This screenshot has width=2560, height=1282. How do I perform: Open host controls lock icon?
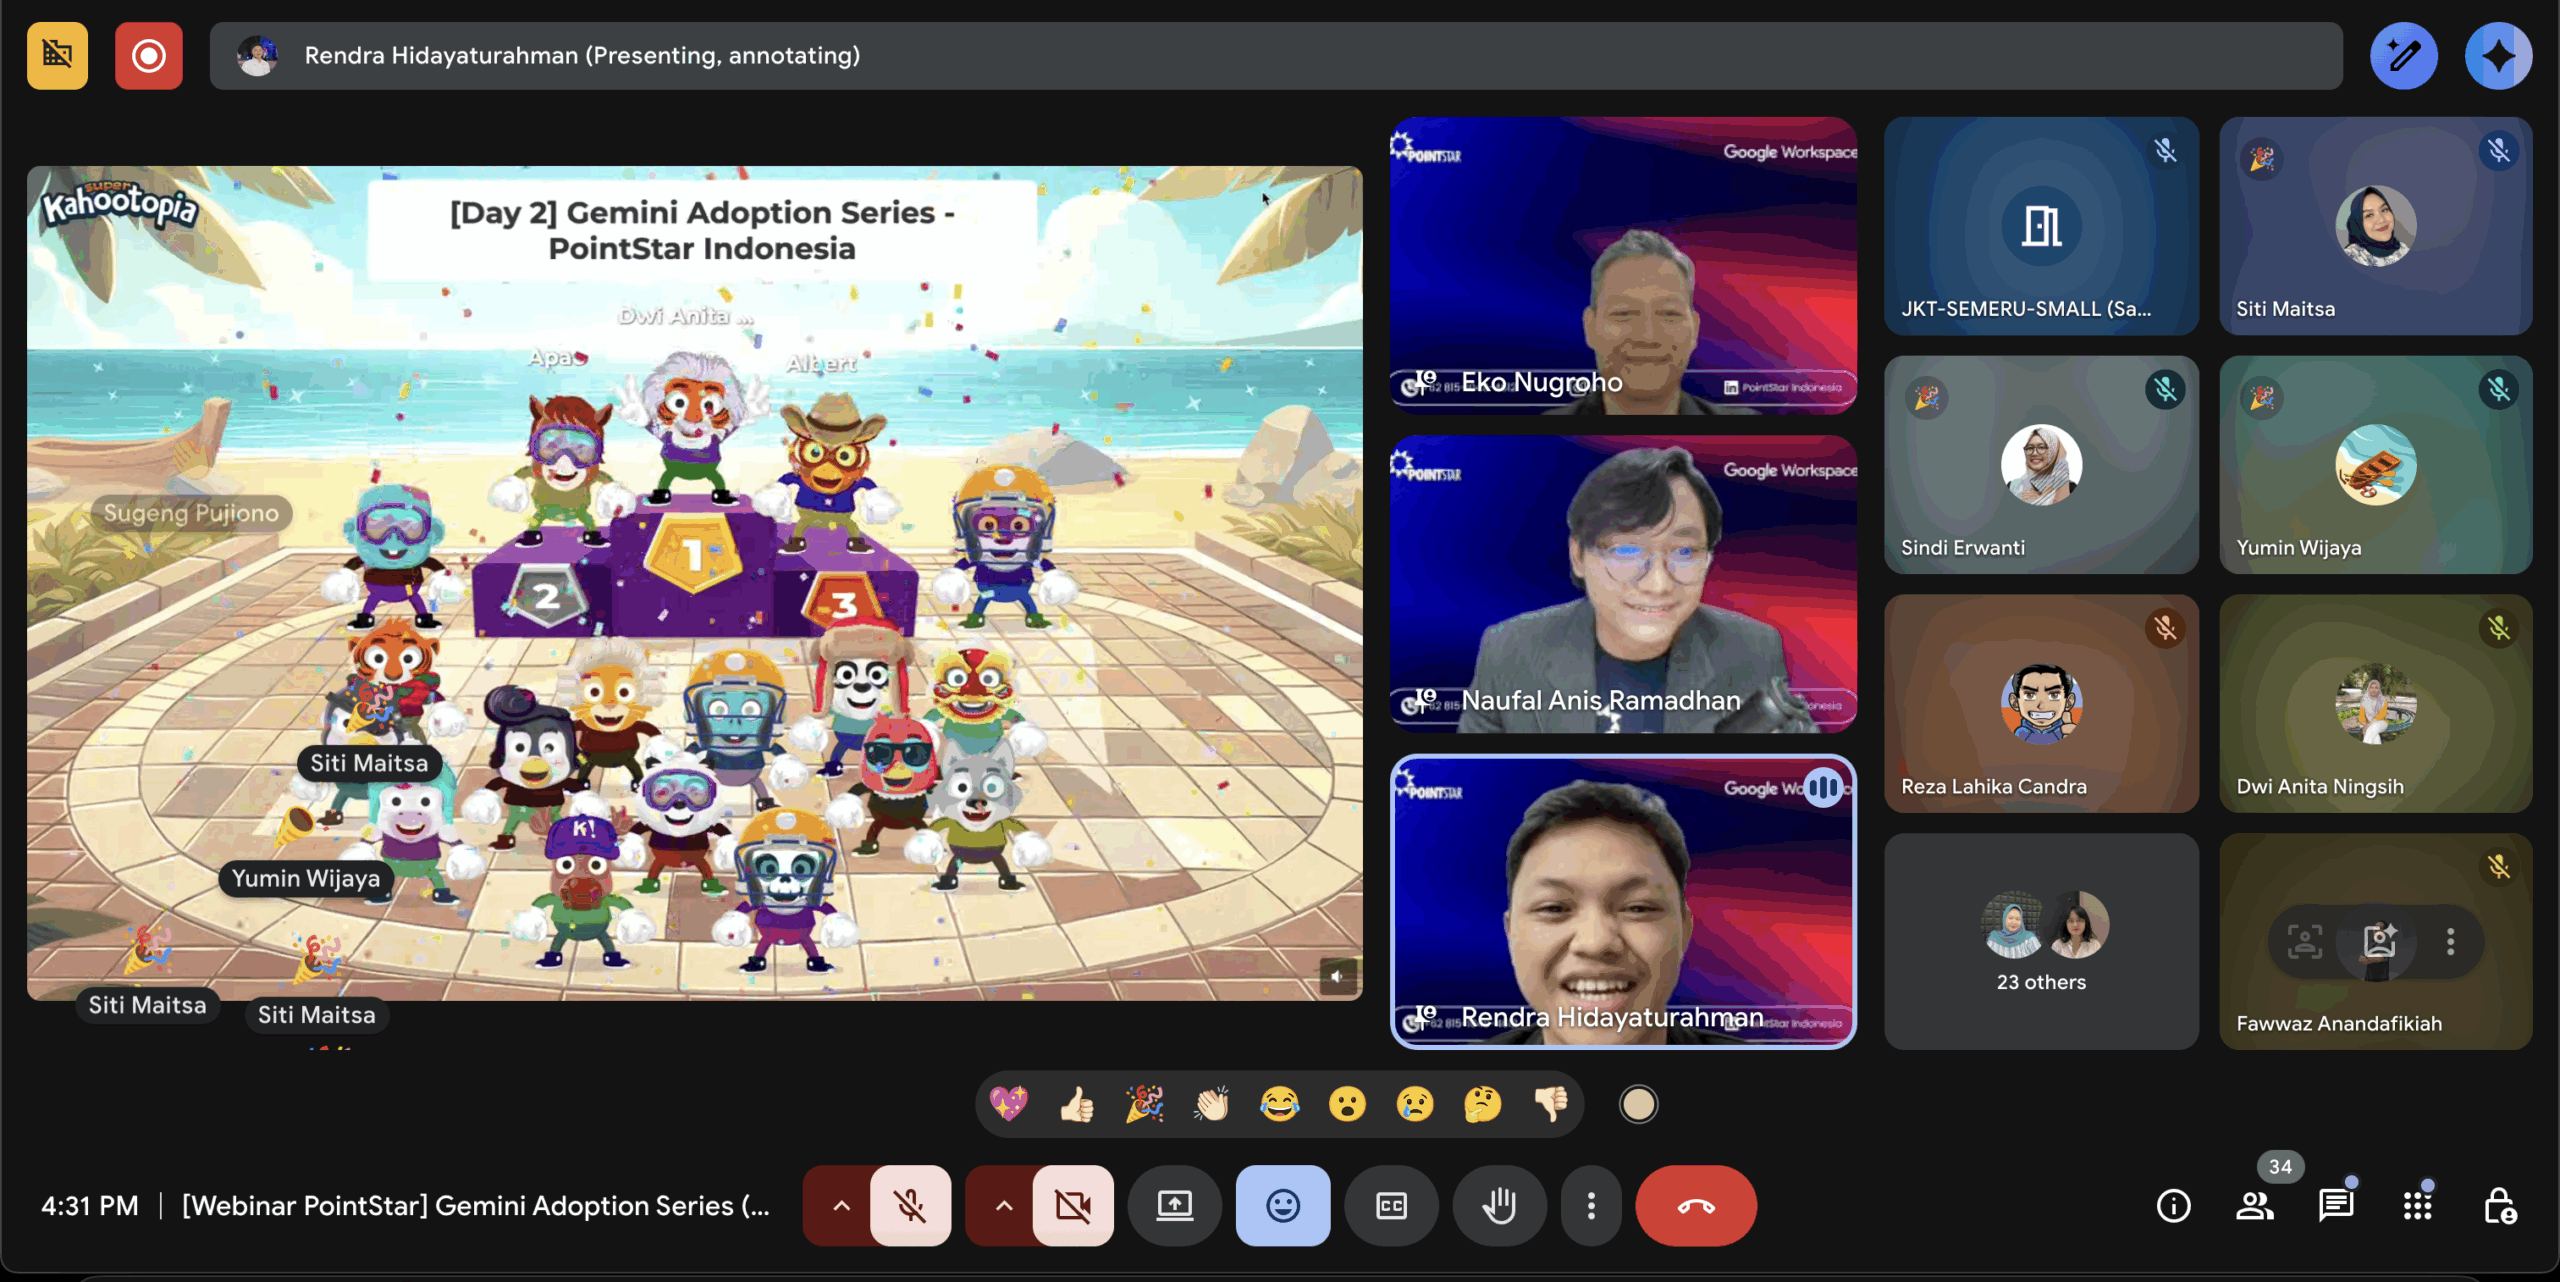[2499, 1205]
